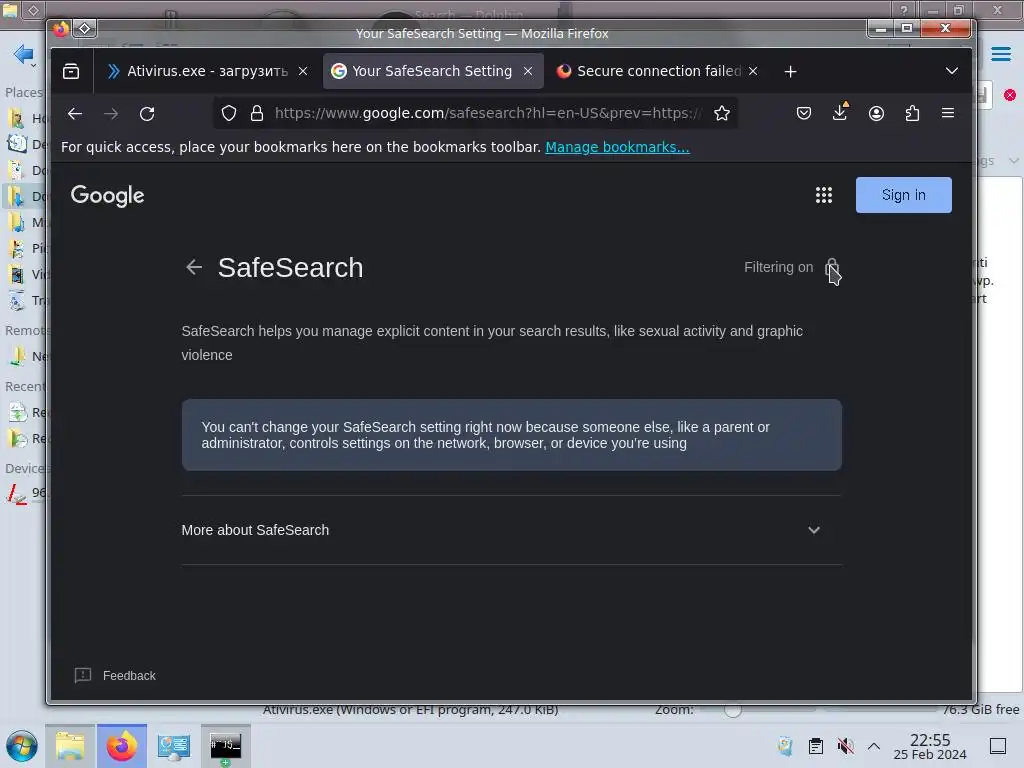Open Manage bookmarks link
The height and width of the screenshot is (768, 1024).
(617, 147)
